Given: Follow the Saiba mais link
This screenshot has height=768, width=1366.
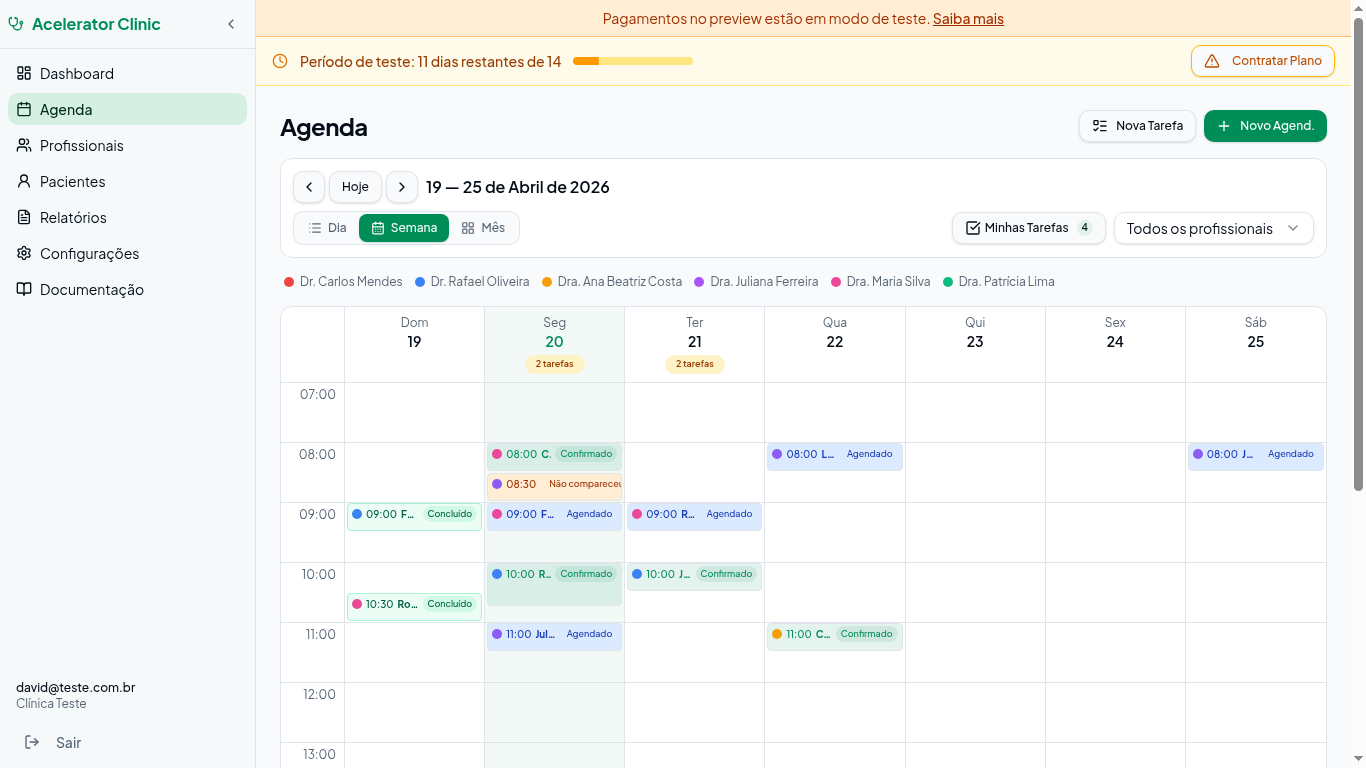Looking at the screenshot, I should pyautogui.click(x=968, y=18).
